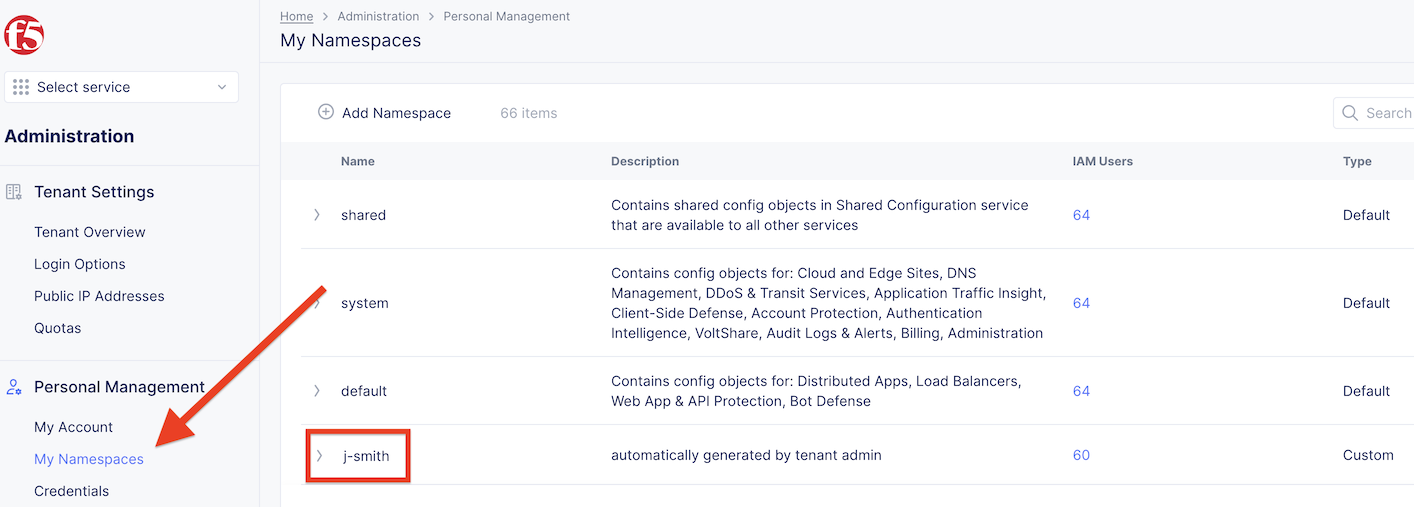This screenshot has width=1414, height=507.
Task: Open My Account settings
Action: pyautogui.click(x=73, y=427)
